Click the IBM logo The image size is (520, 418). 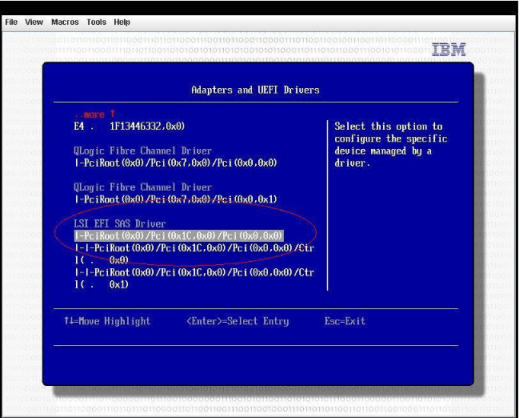pyautogui.click(x=449, y=50)
